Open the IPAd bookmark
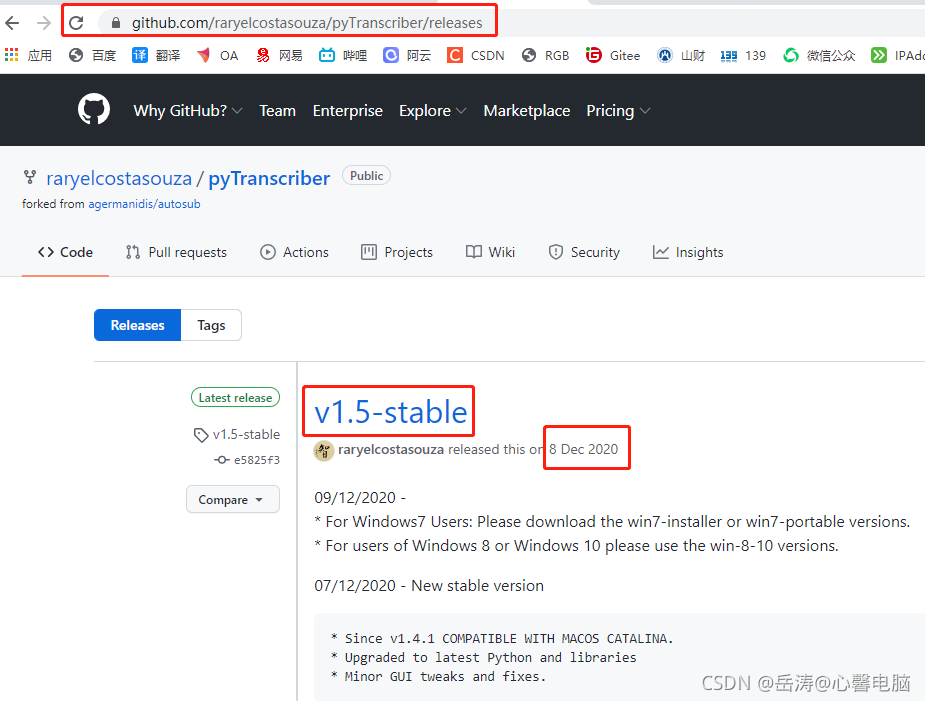Viewport: 925px width, 701px height. [897, 55]
